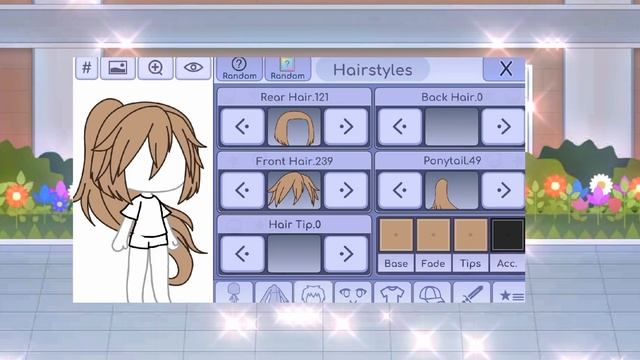The height and width of the screenshot is (360, 640).
Task: Click the Tips label button
Action: 470,263
